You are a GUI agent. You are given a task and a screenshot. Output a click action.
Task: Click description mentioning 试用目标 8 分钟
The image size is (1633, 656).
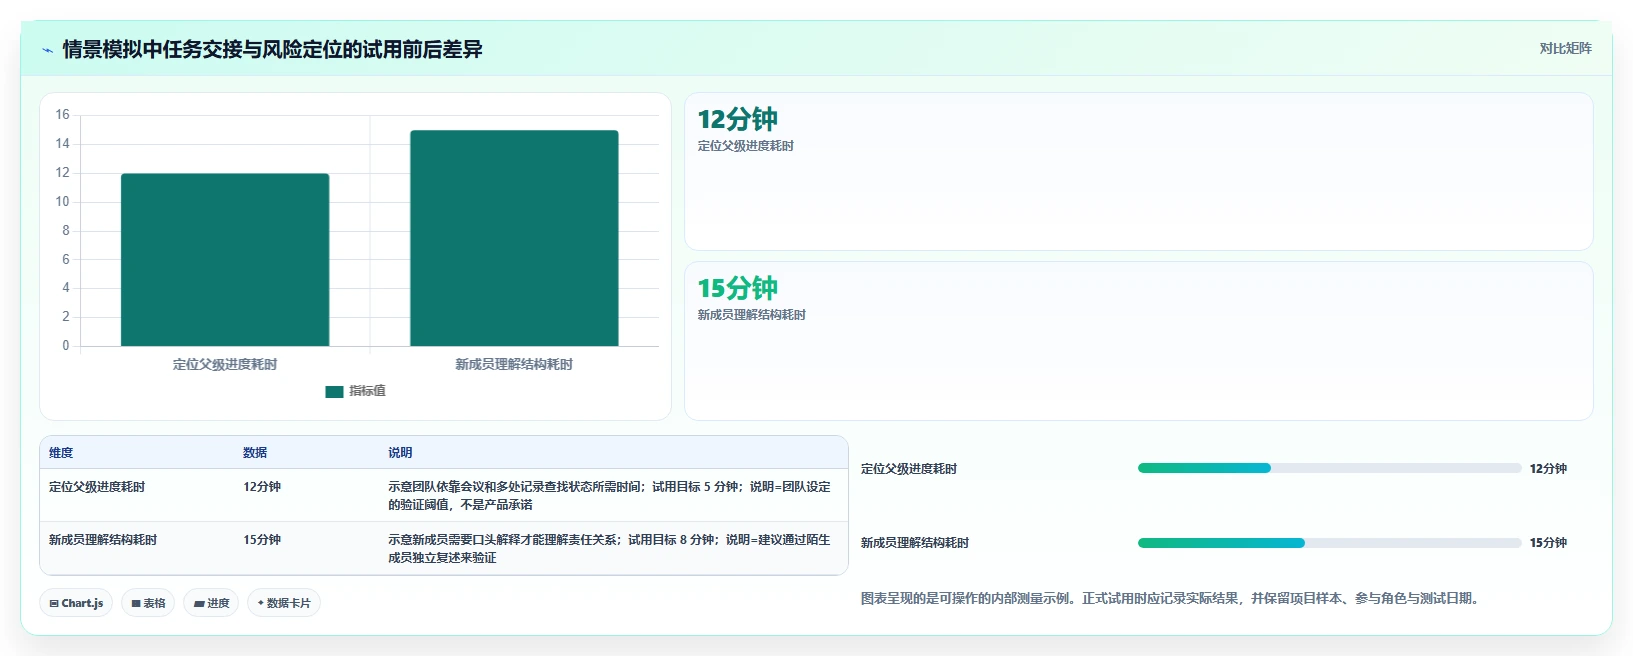tap(609, 549)
